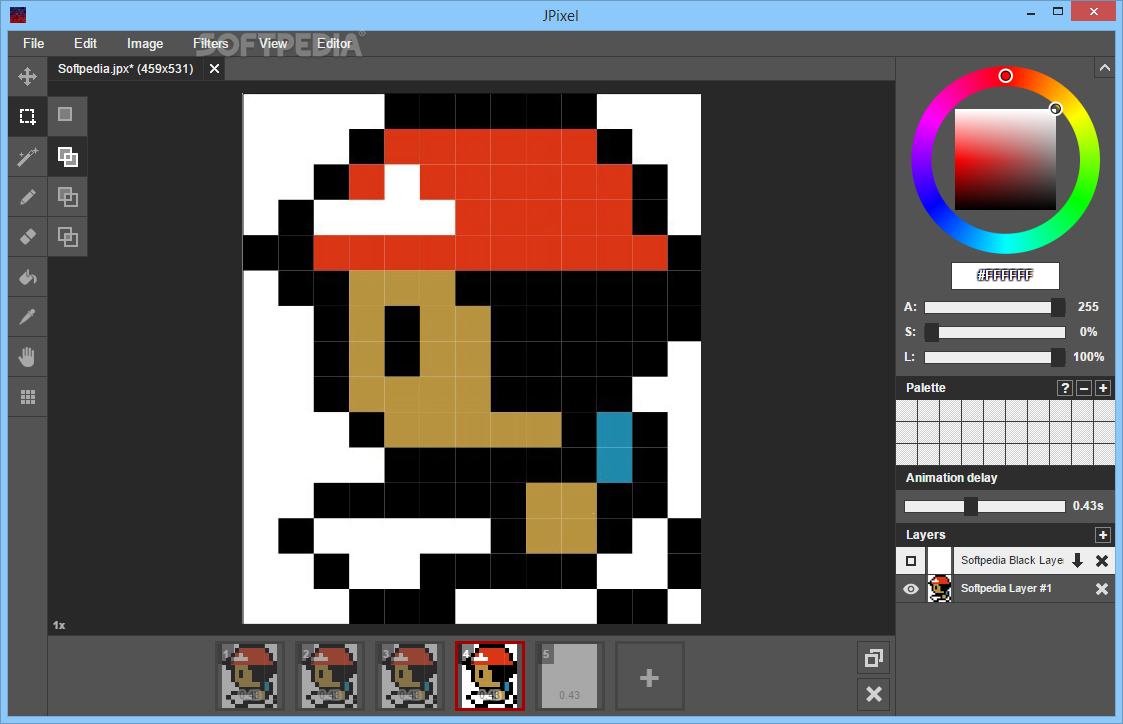The height and width of the screenshot is (724, 1123).
Task: Click first empty palette cell
Action: [907, 411]
